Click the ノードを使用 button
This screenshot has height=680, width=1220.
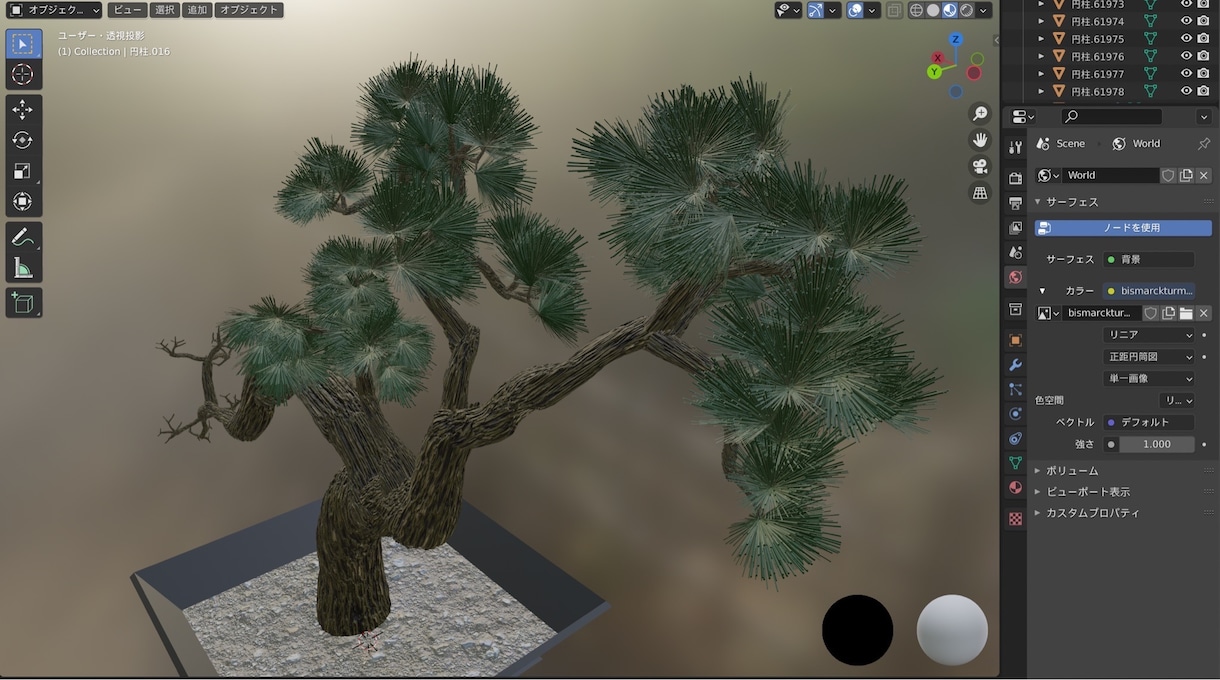pos(1123,228)
